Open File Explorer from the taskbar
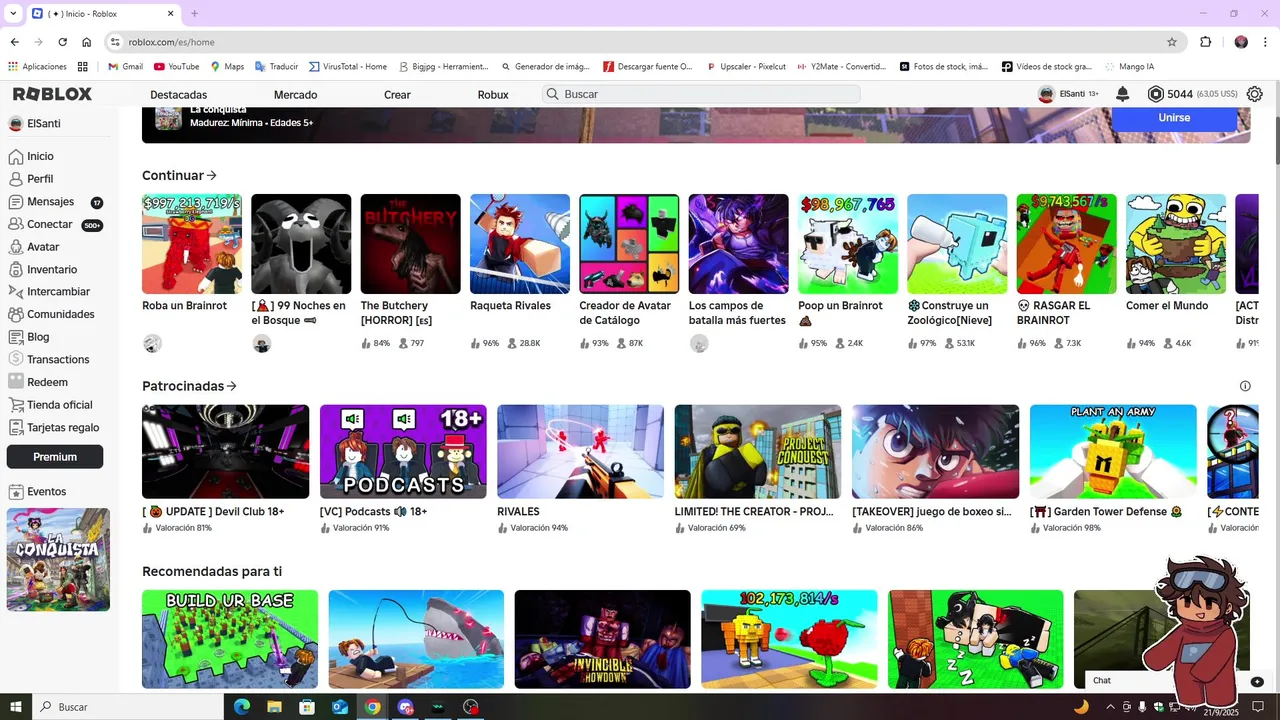The image size is (1280, 720). click(x=274, y=707)
